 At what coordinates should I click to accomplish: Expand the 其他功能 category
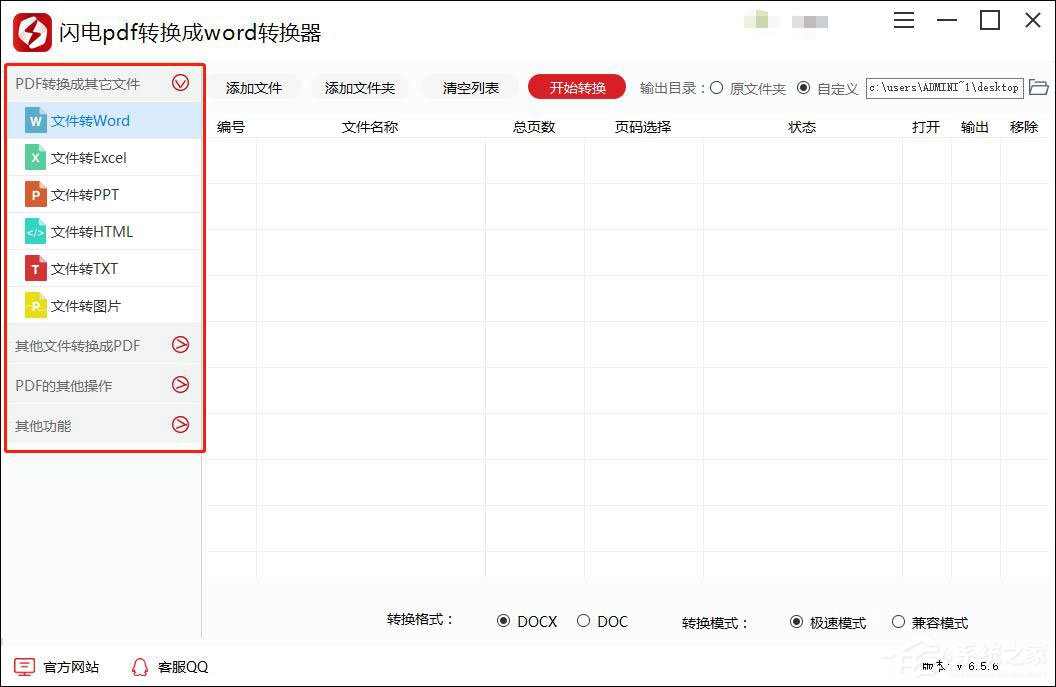click(x=181, y=425)
